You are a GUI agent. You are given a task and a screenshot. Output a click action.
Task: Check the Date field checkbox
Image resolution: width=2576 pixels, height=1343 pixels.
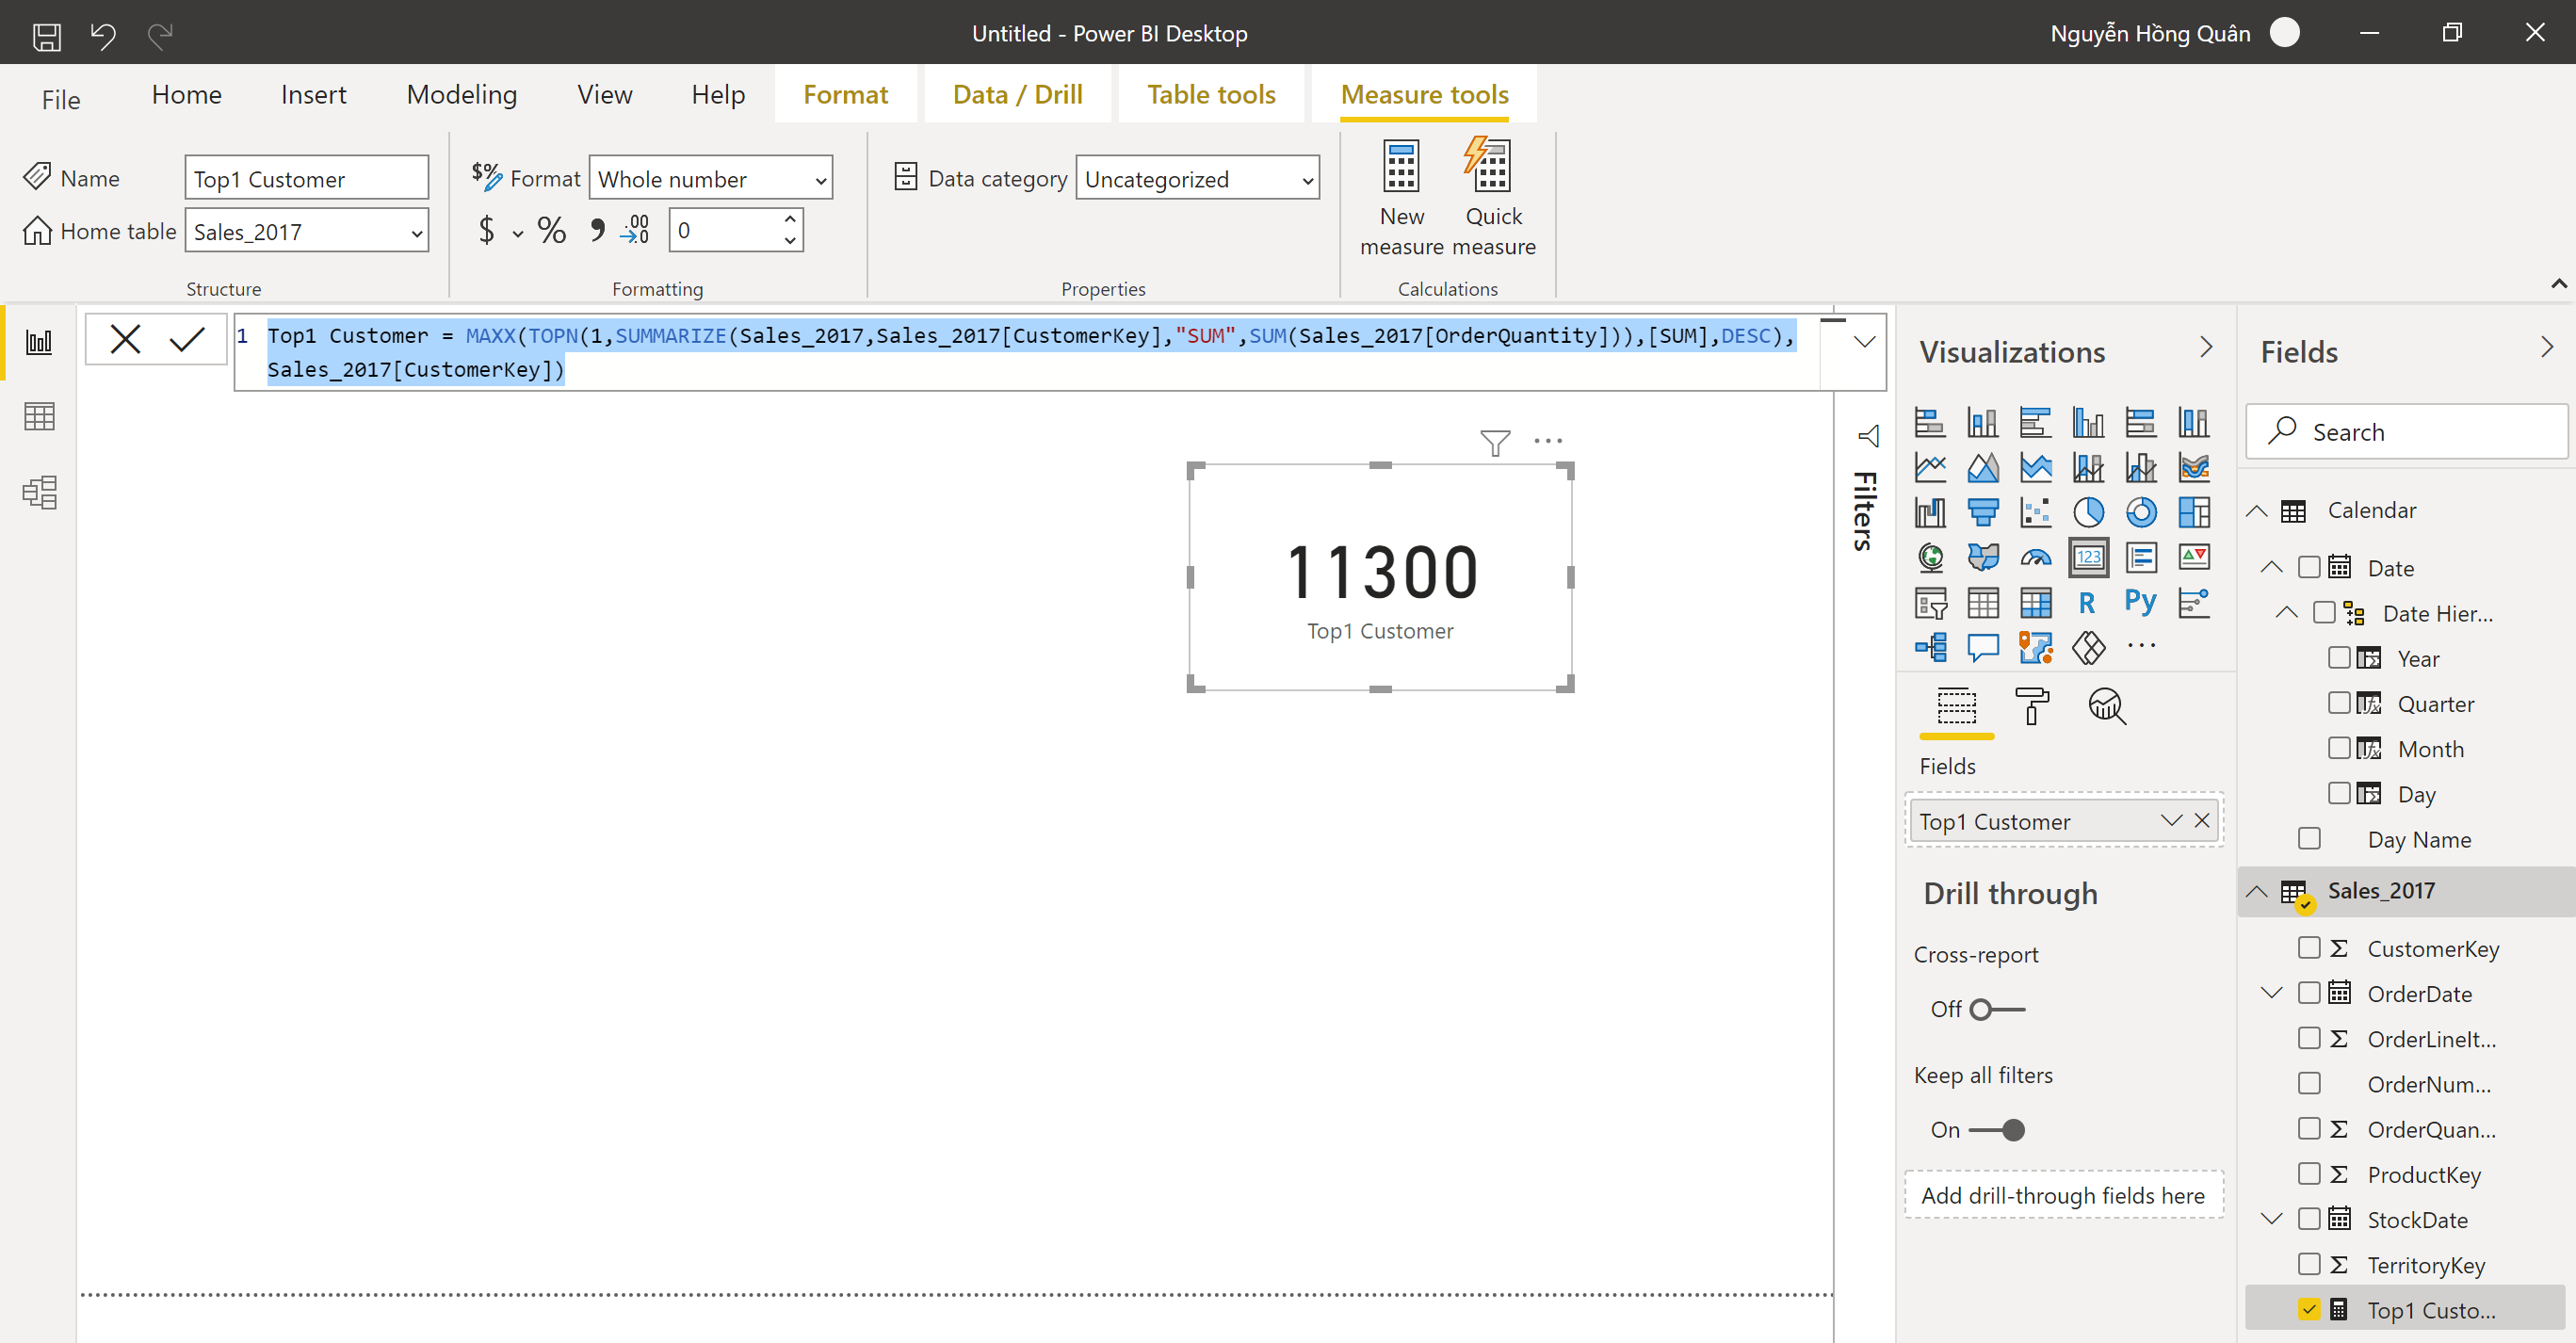pos(2309,568)
